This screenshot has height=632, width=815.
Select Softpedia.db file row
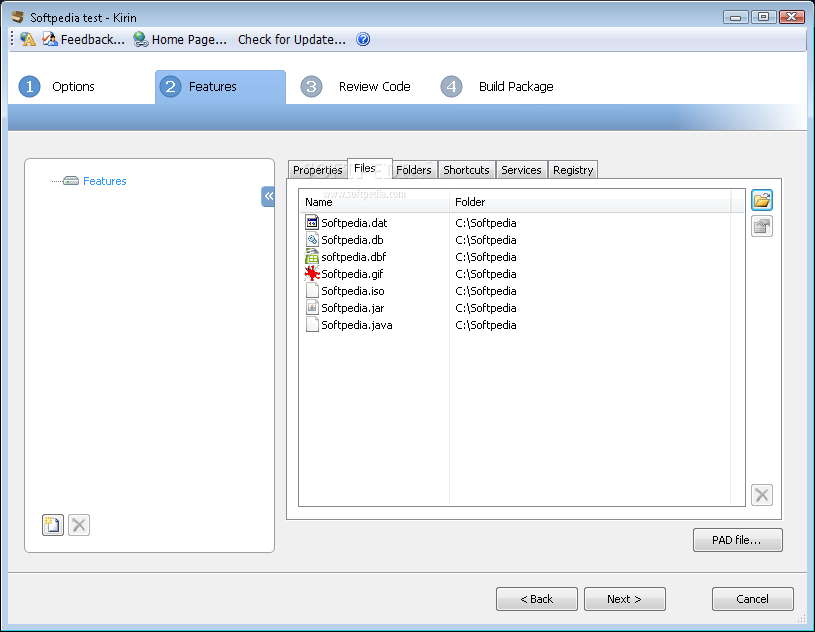[x=522, y=240]
